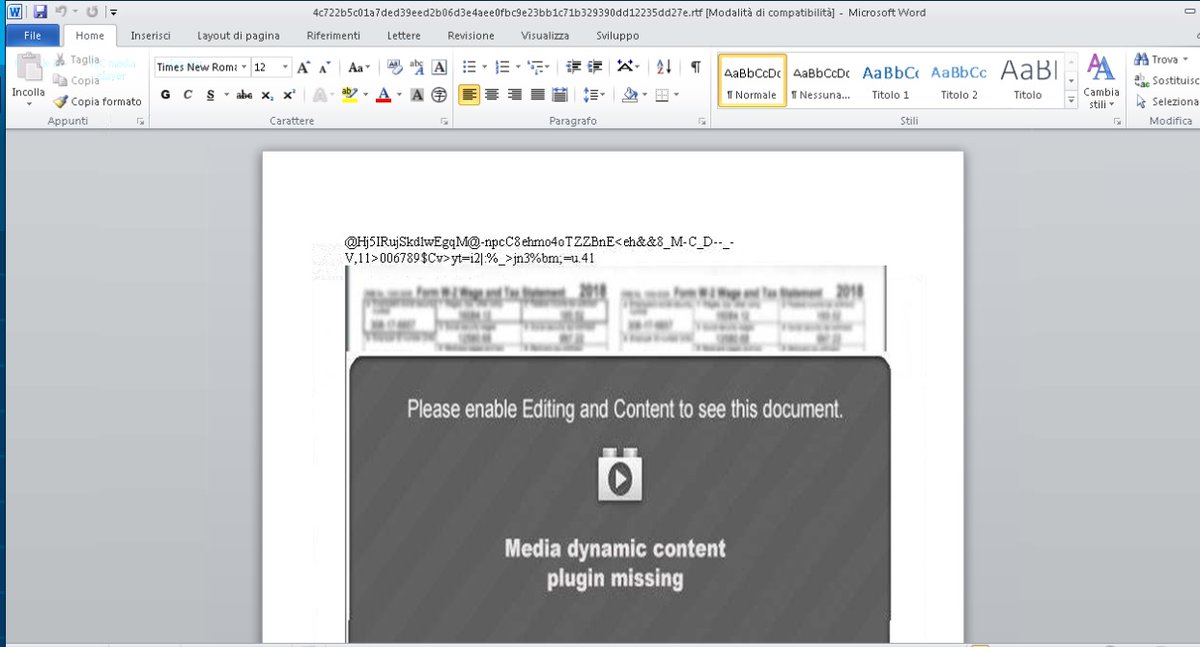Click the enclosed characters icon
The width and height of the screenshot is (1200, 647).
click(x=438, y=95)
